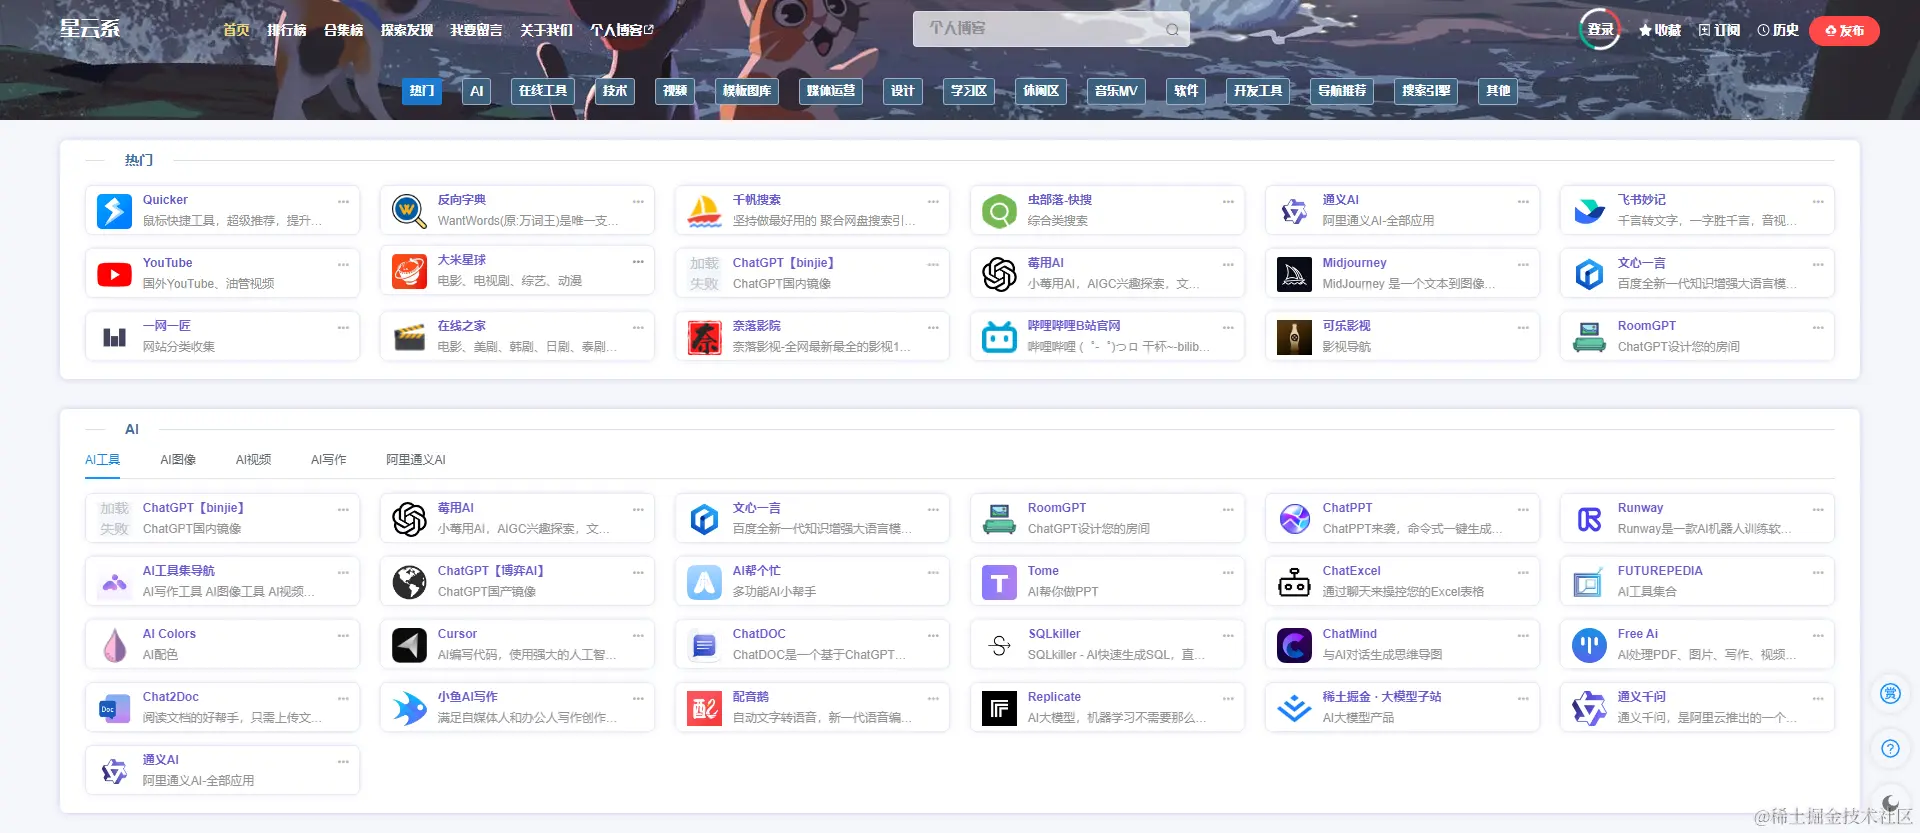Open the Quicker lightning icon

[114, 211]
